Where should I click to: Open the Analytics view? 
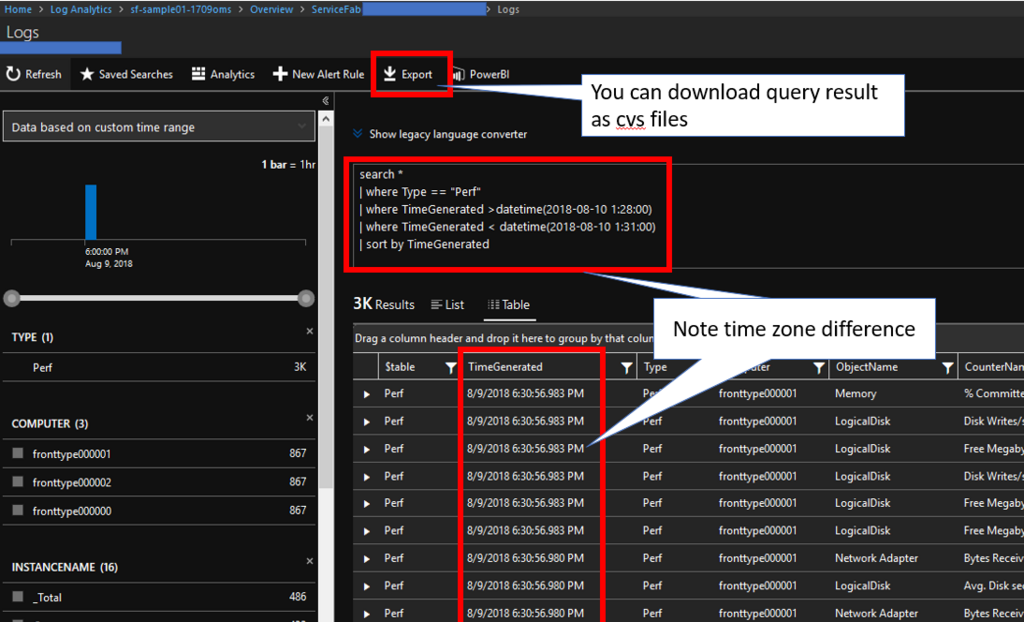tap(223, 74)
